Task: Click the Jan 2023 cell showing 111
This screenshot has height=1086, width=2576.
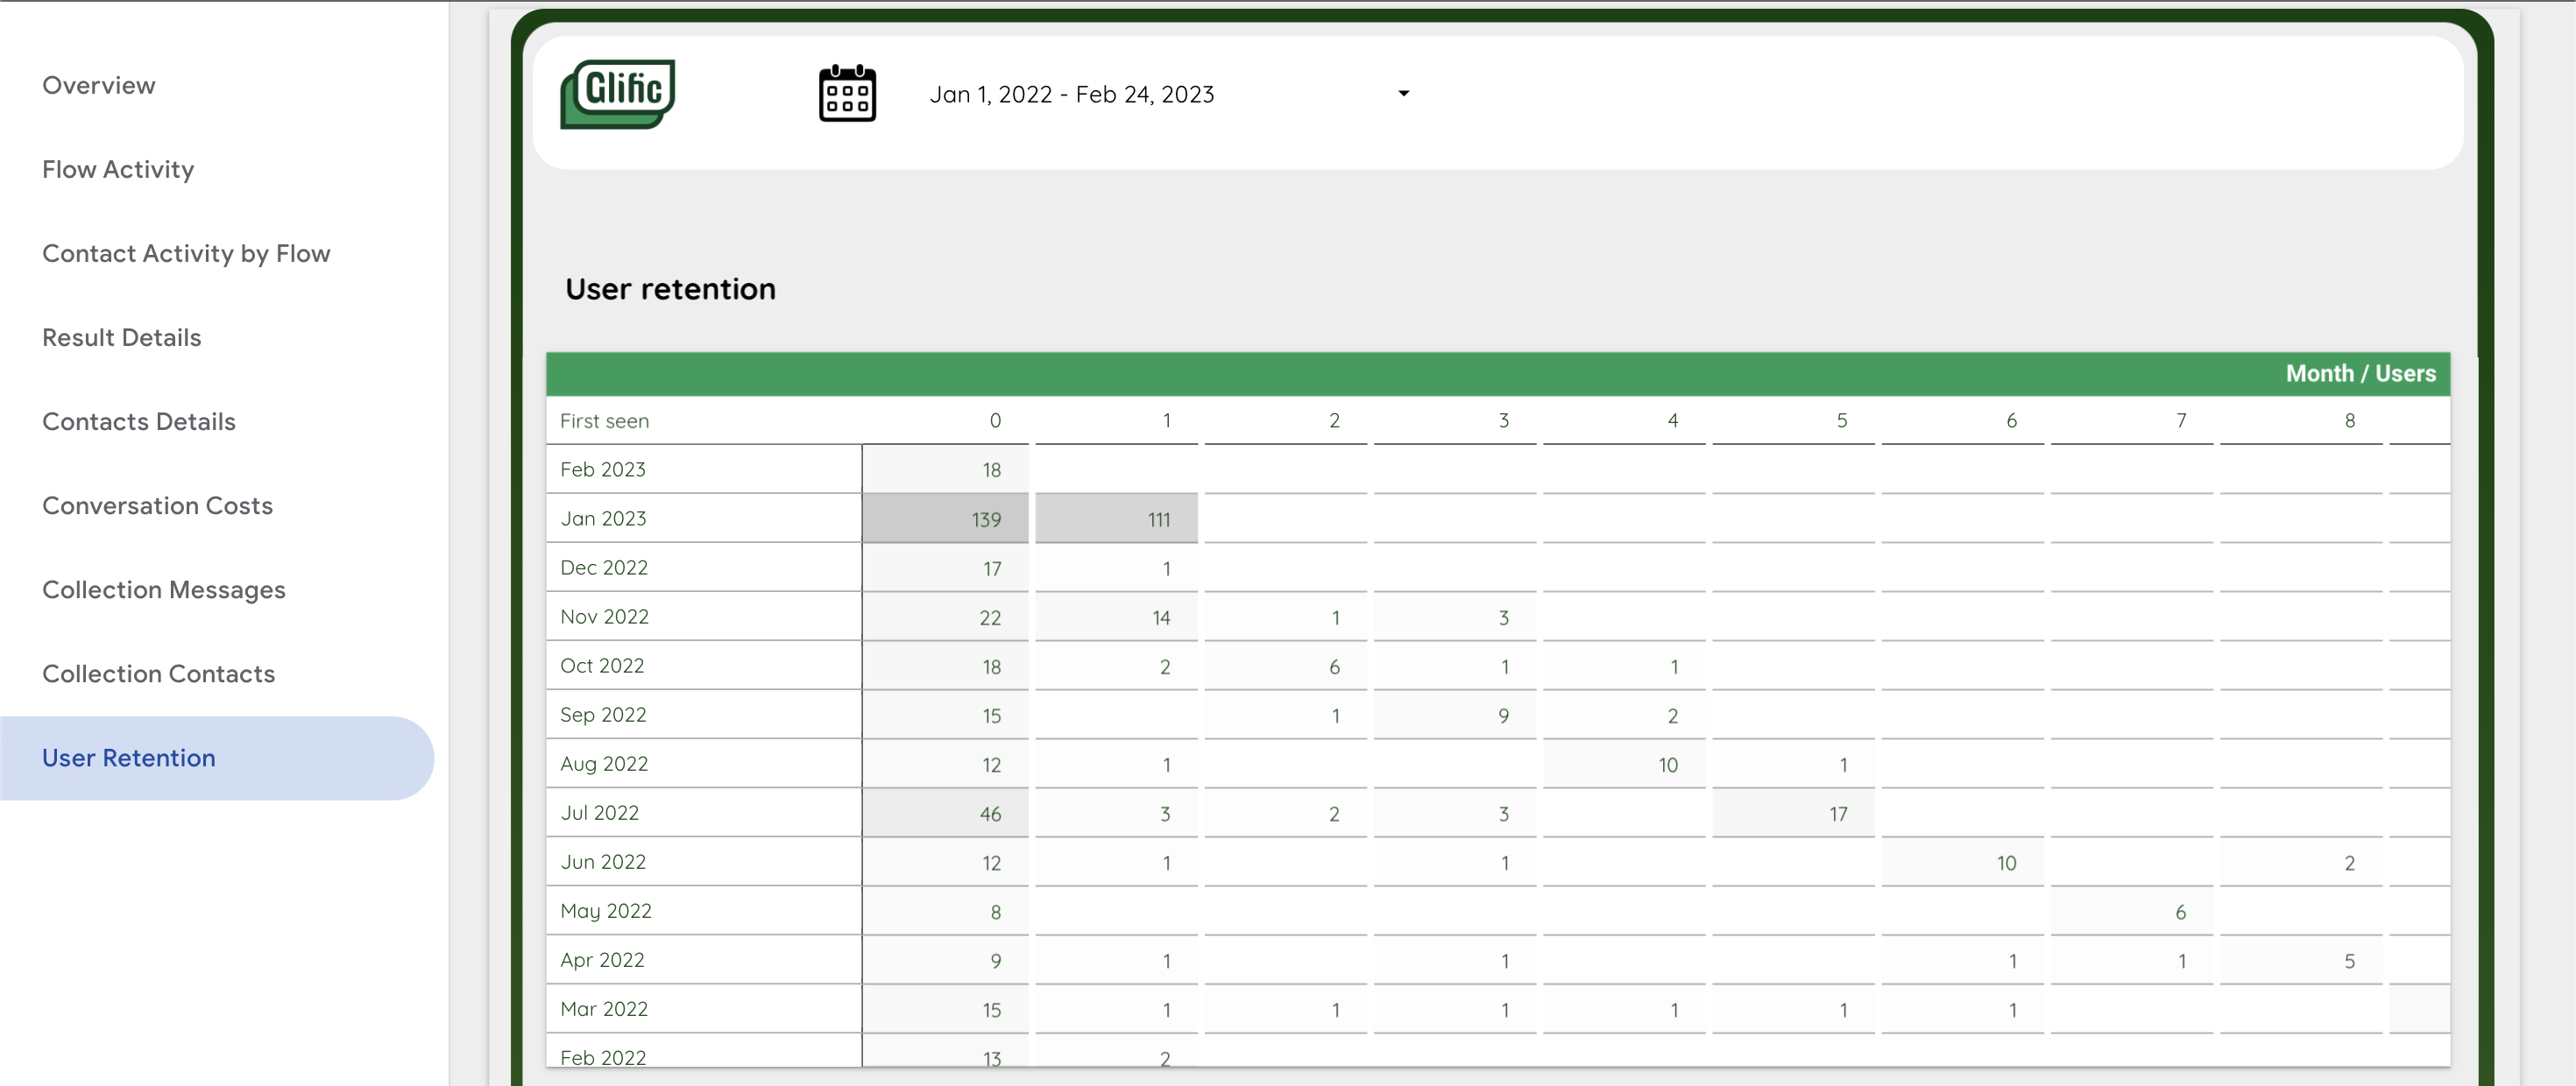Action: click(1116, 519)
